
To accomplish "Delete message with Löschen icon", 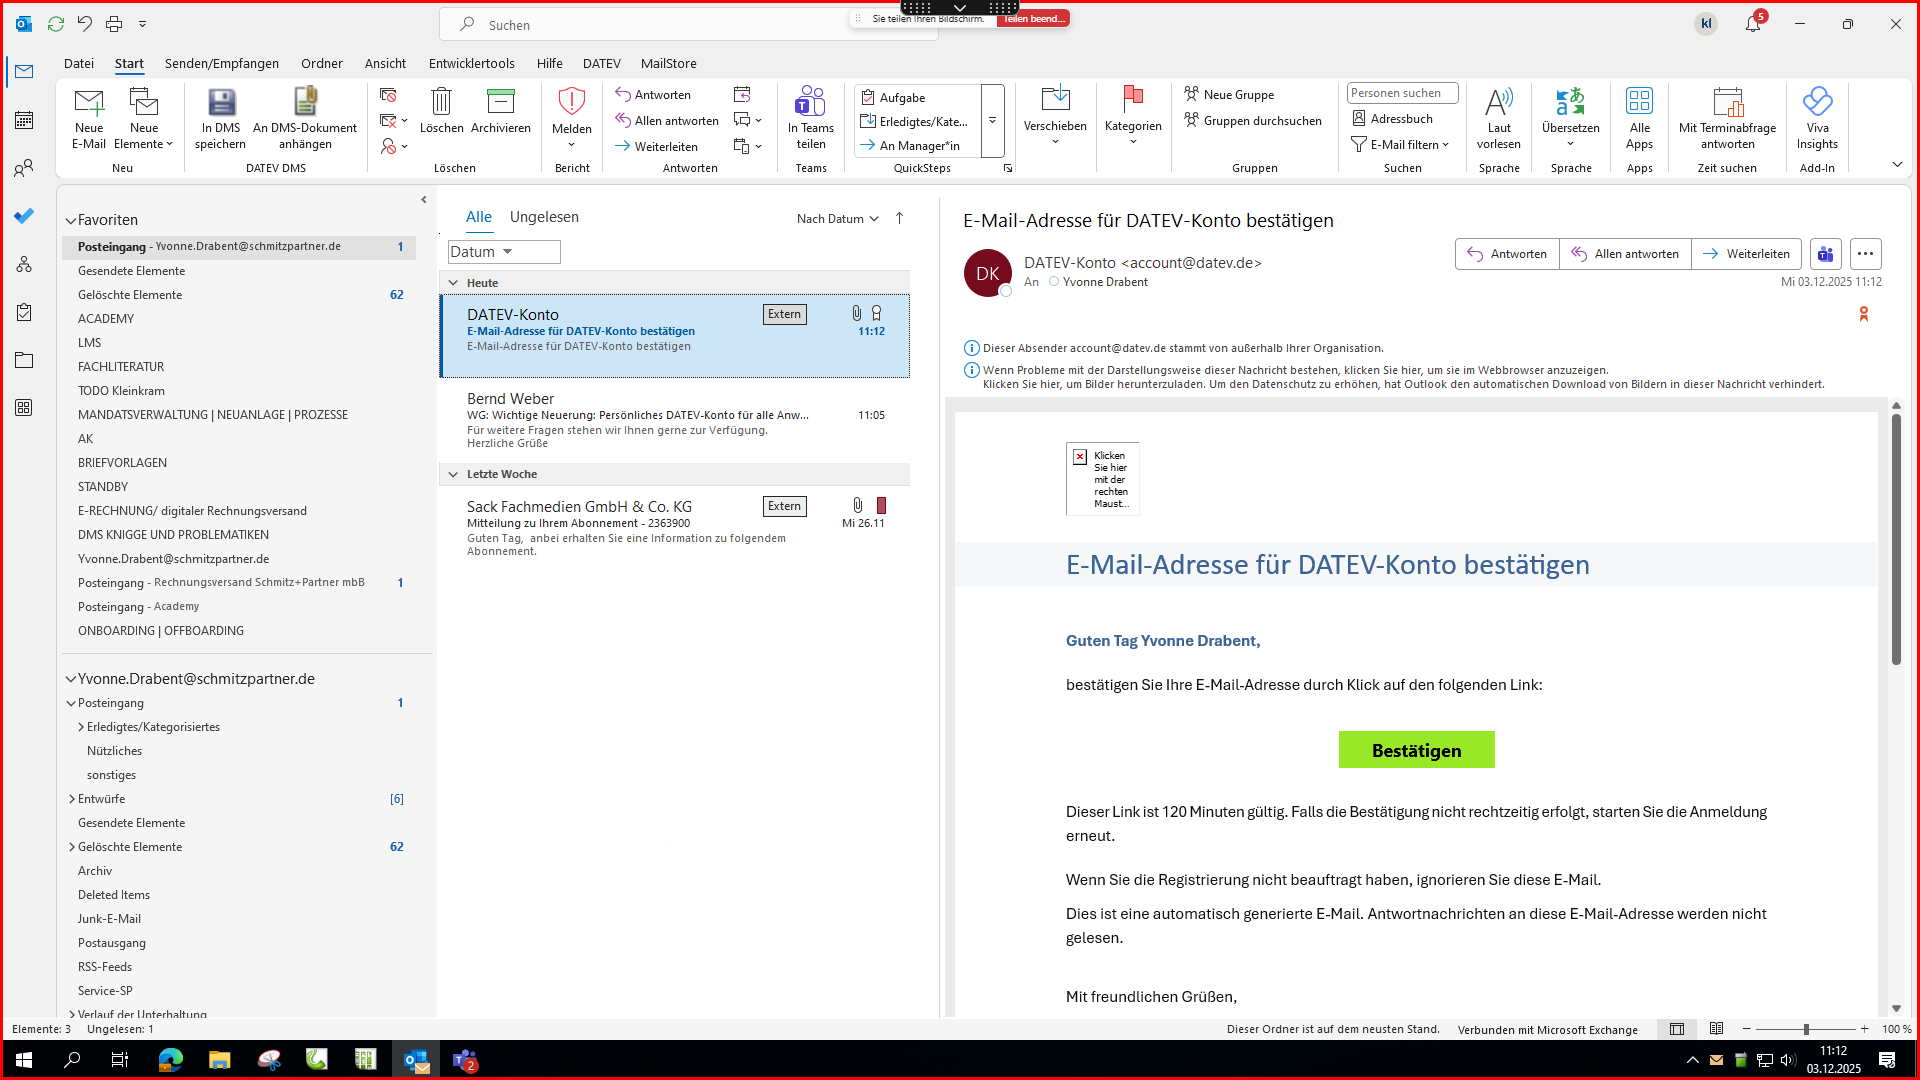I will pos(441,102).
